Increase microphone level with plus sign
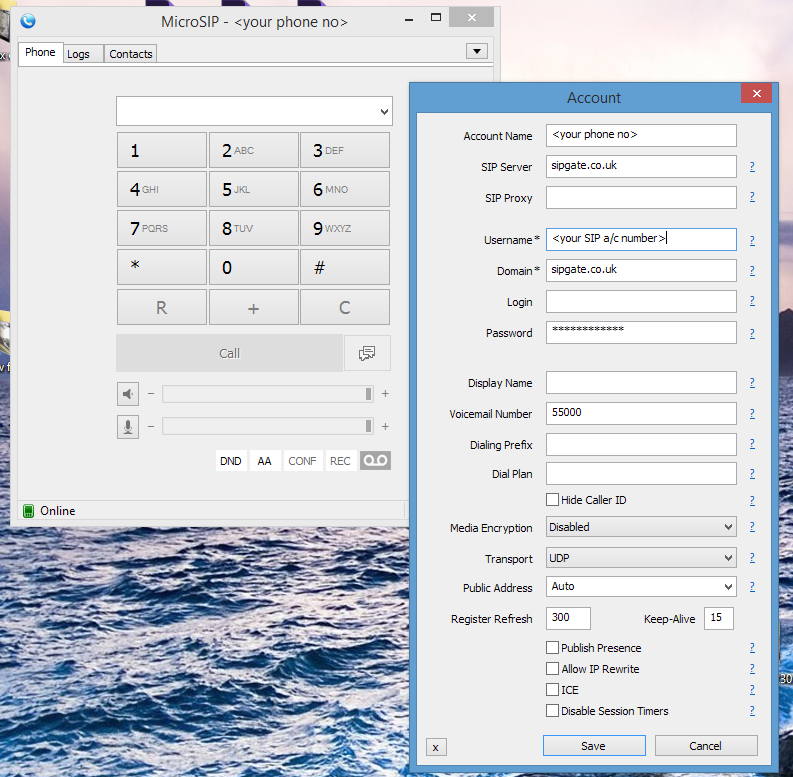The height and width of the screenshot is (777, 793). point(385,426)
